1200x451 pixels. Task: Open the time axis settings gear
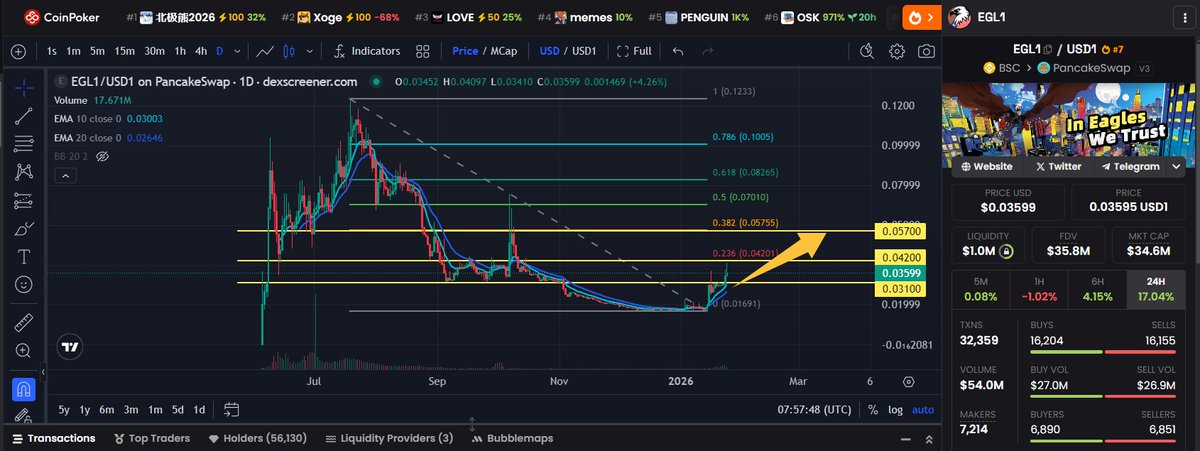[908, 381]
